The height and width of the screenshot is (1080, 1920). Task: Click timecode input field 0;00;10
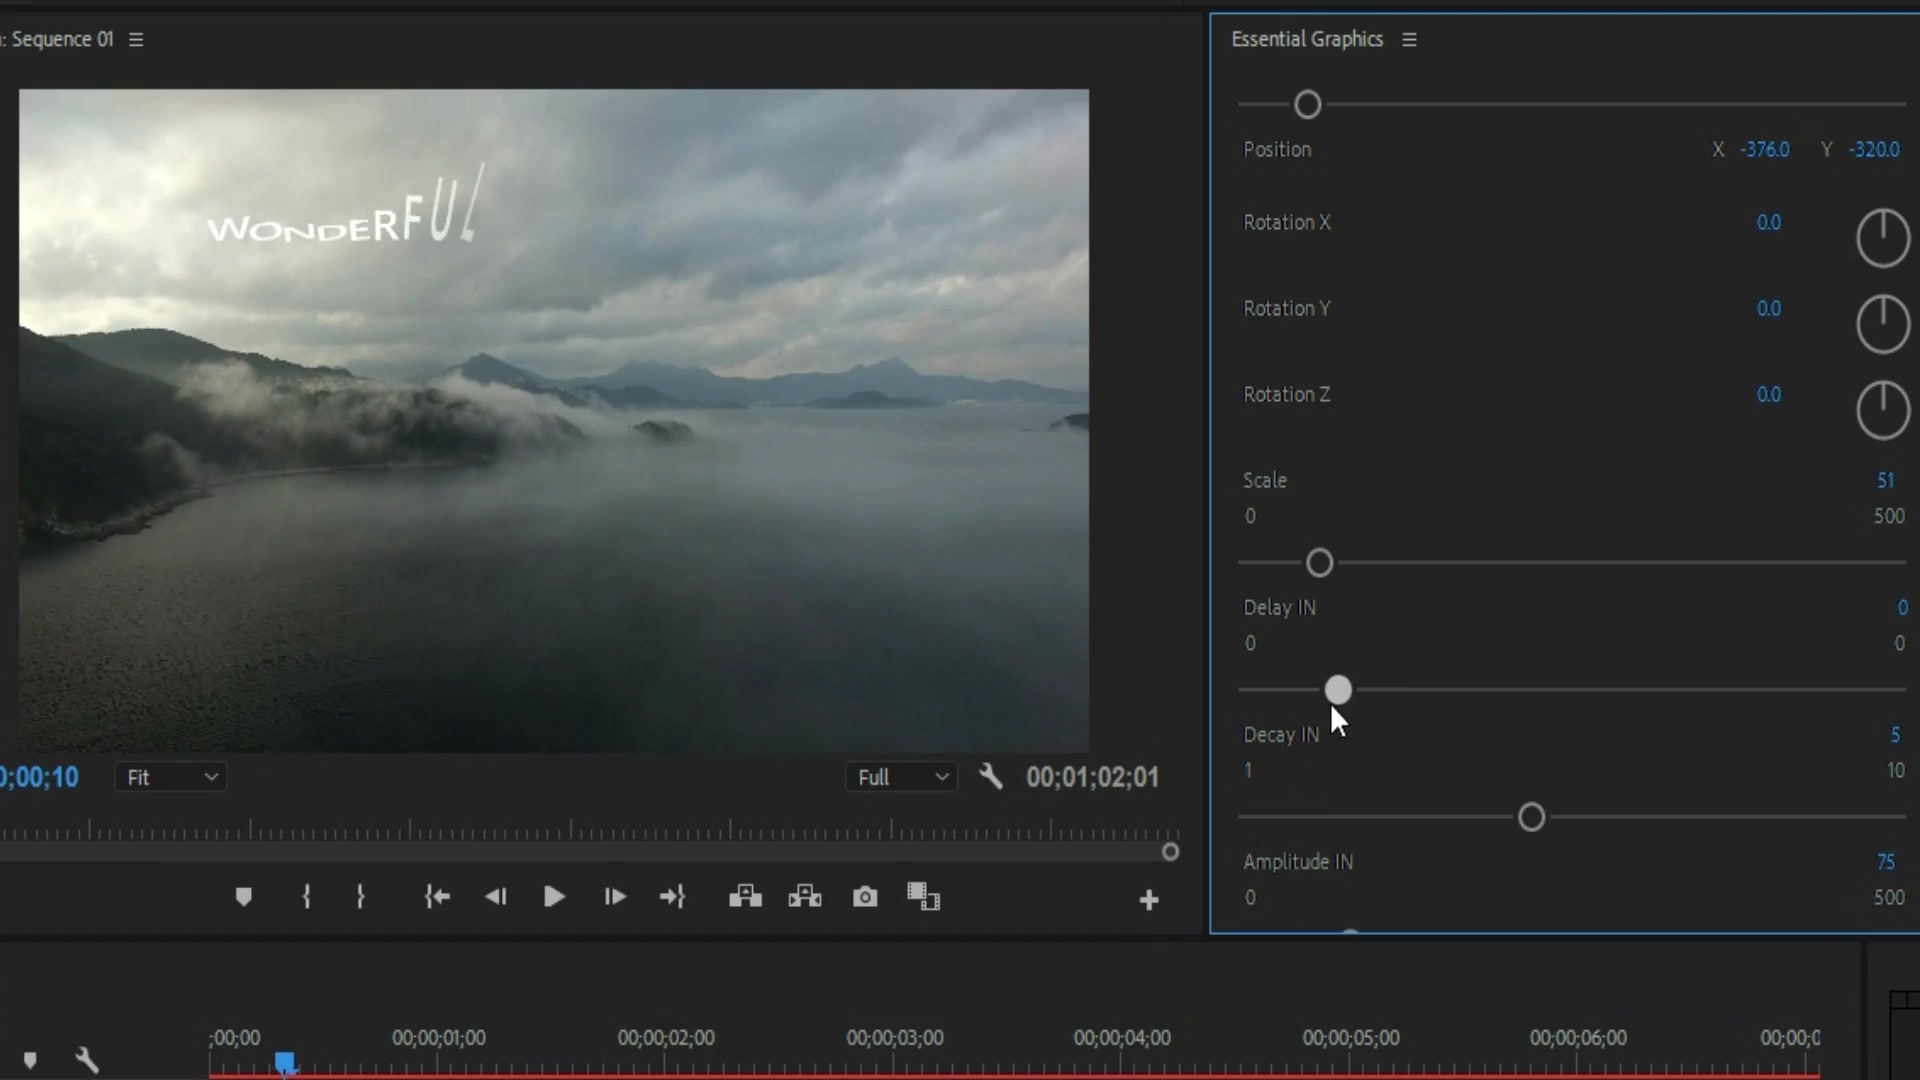tap(38, 777)
